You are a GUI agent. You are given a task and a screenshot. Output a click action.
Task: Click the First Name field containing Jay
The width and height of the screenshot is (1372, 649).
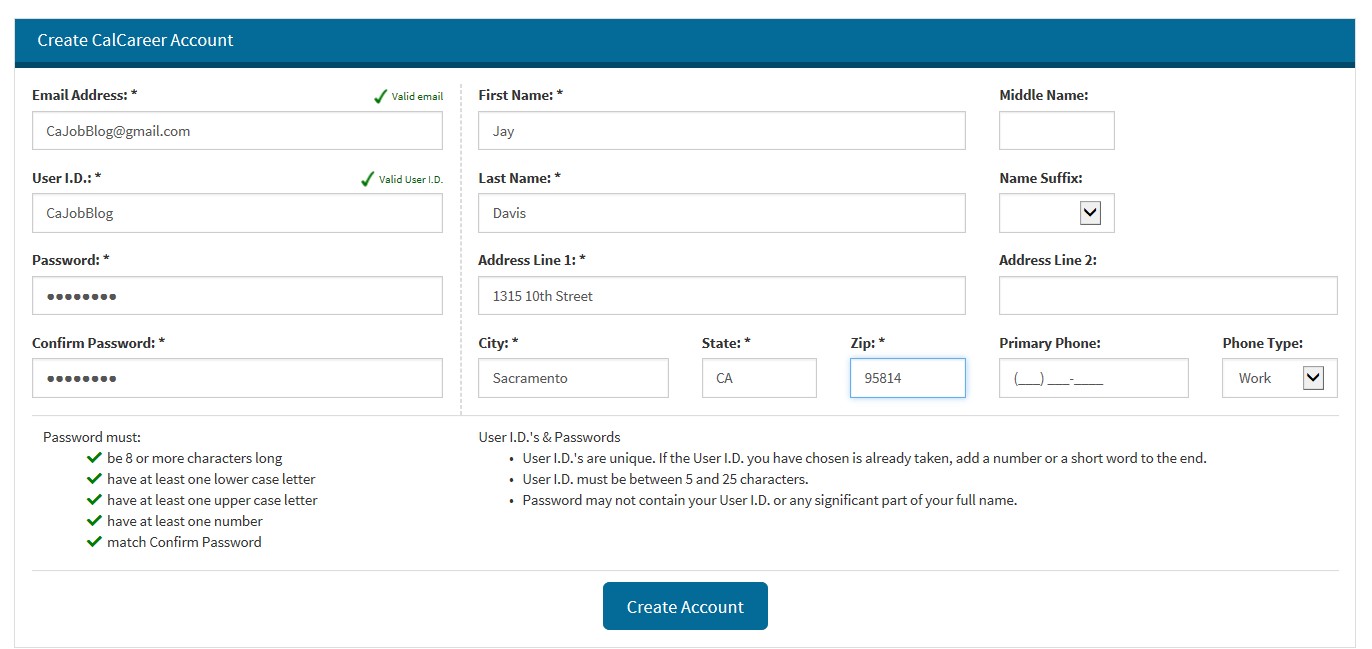722,131
